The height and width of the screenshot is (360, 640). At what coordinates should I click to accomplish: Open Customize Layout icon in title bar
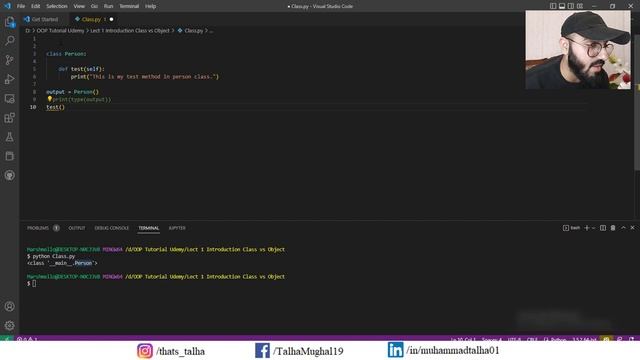pos(580,6)
